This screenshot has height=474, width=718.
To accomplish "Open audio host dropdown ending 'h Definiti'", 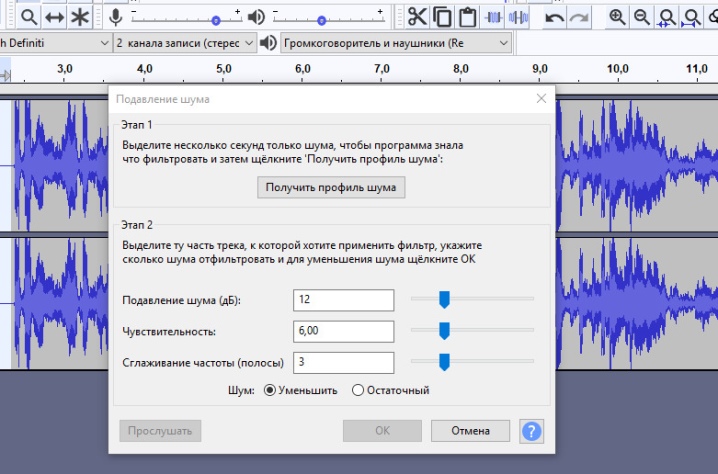I will [x=55, y=43].
